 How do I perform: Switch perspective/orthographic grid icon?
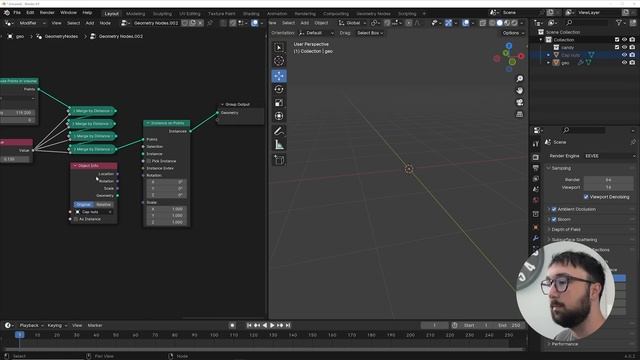pos(519,114)
